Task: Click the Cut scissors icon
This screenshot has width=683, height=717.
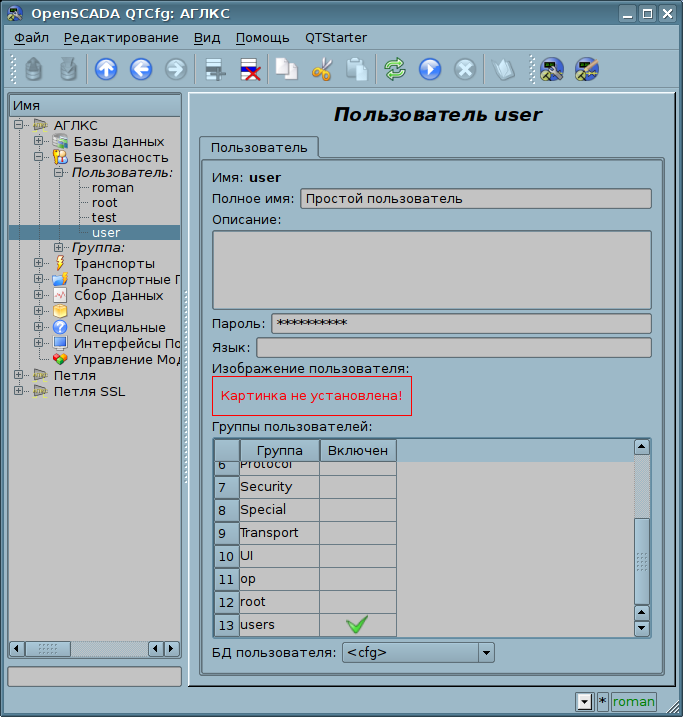Action: click(322, 70)
